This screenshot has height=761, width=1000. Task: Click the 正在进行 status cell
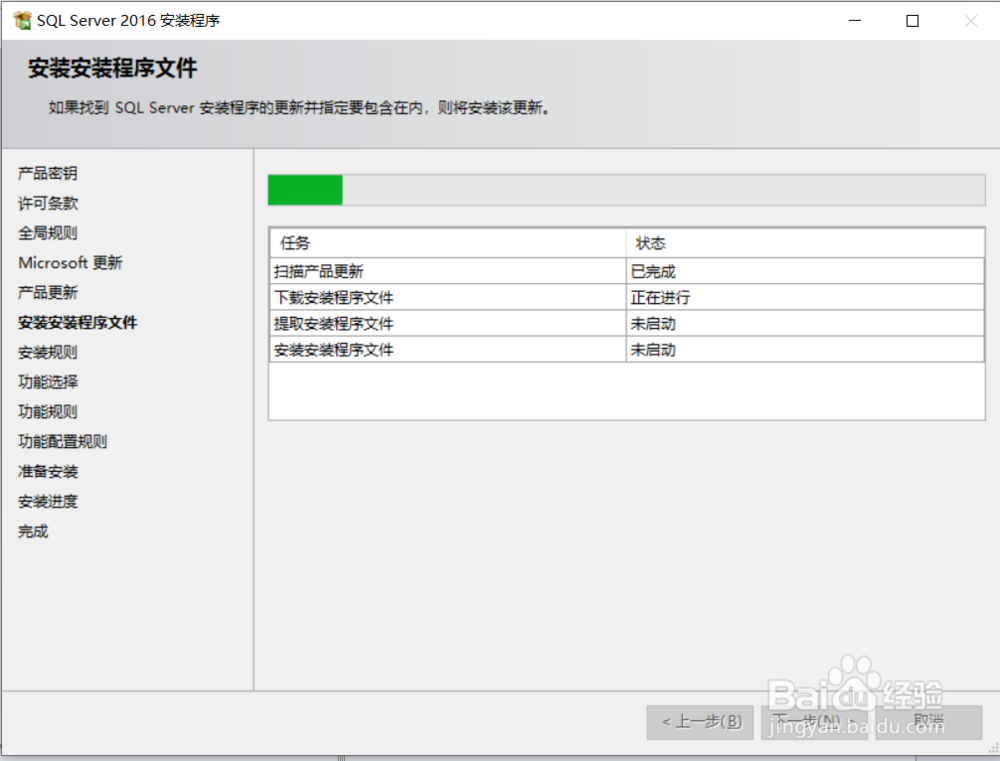pyautogui.click(x=805, y=297)
